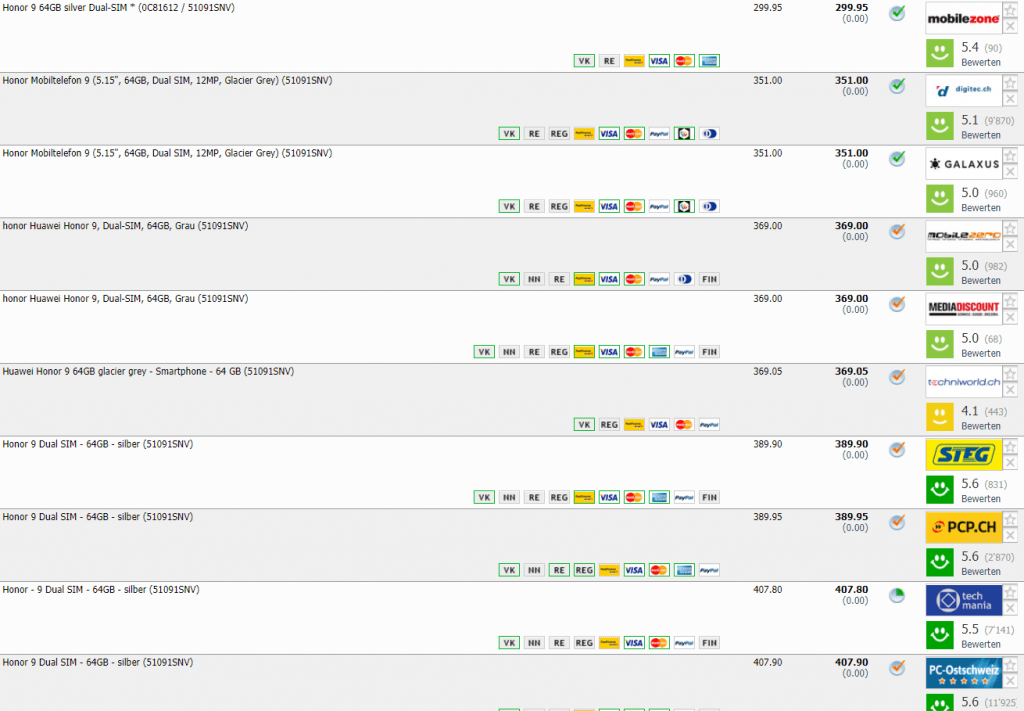Click the bold price 299.95

[852, 8]
